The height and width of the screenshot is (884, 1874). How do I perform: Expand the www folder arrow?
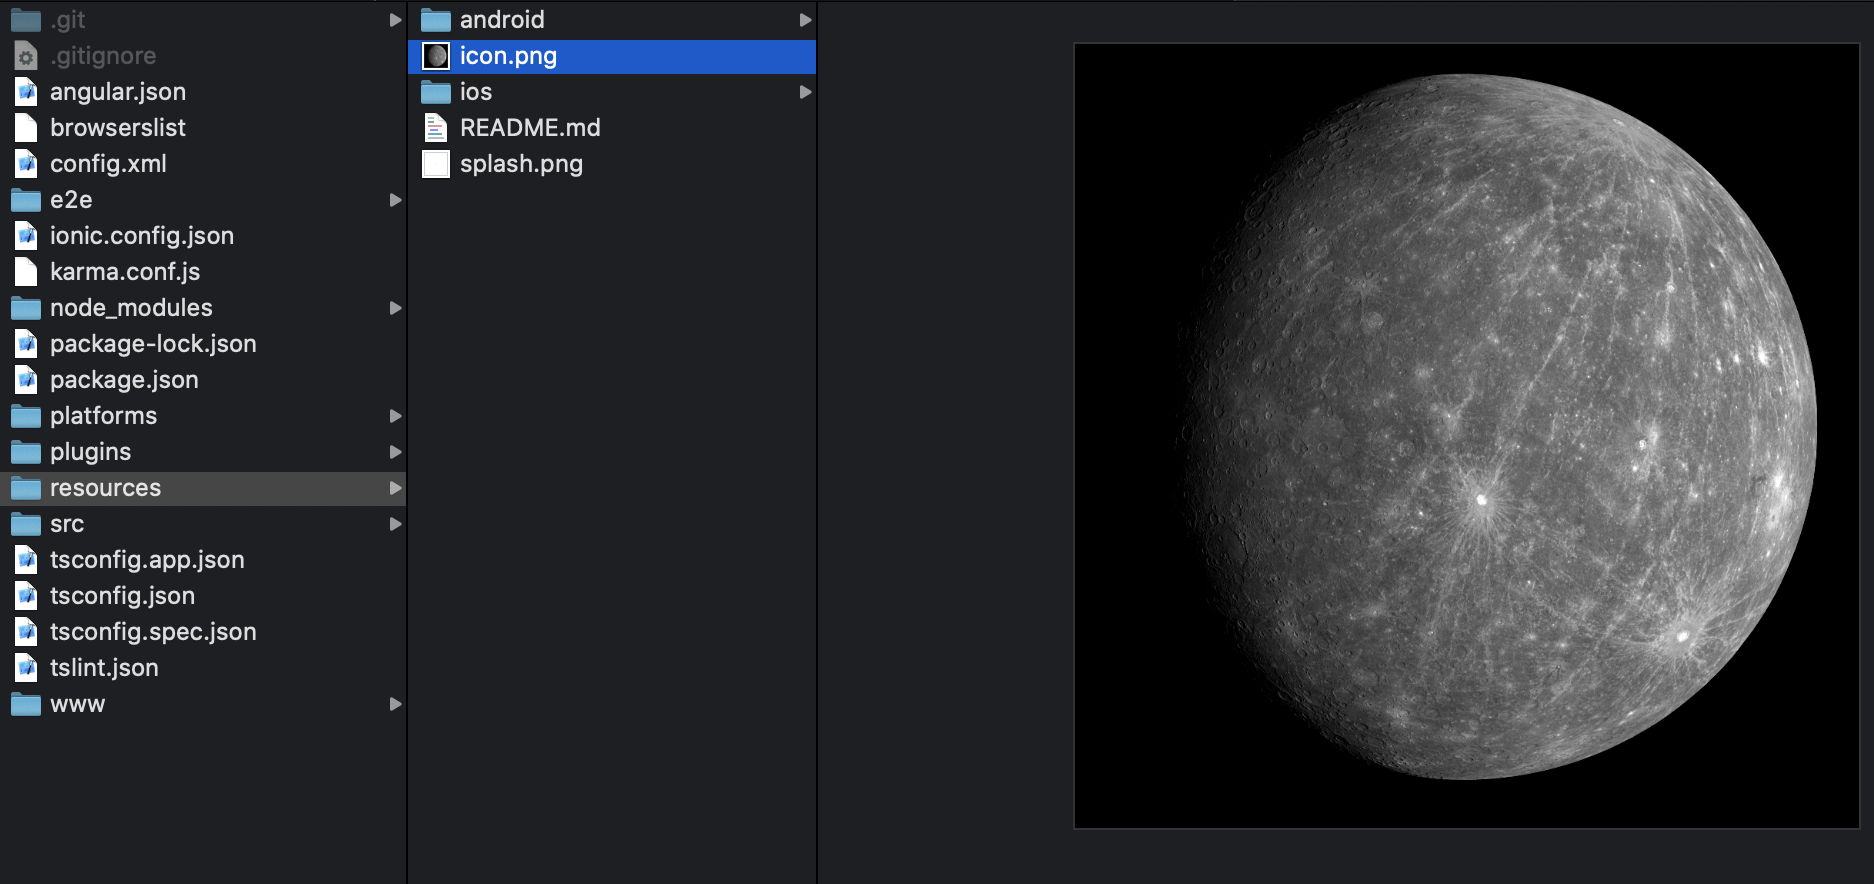(395, 704)
